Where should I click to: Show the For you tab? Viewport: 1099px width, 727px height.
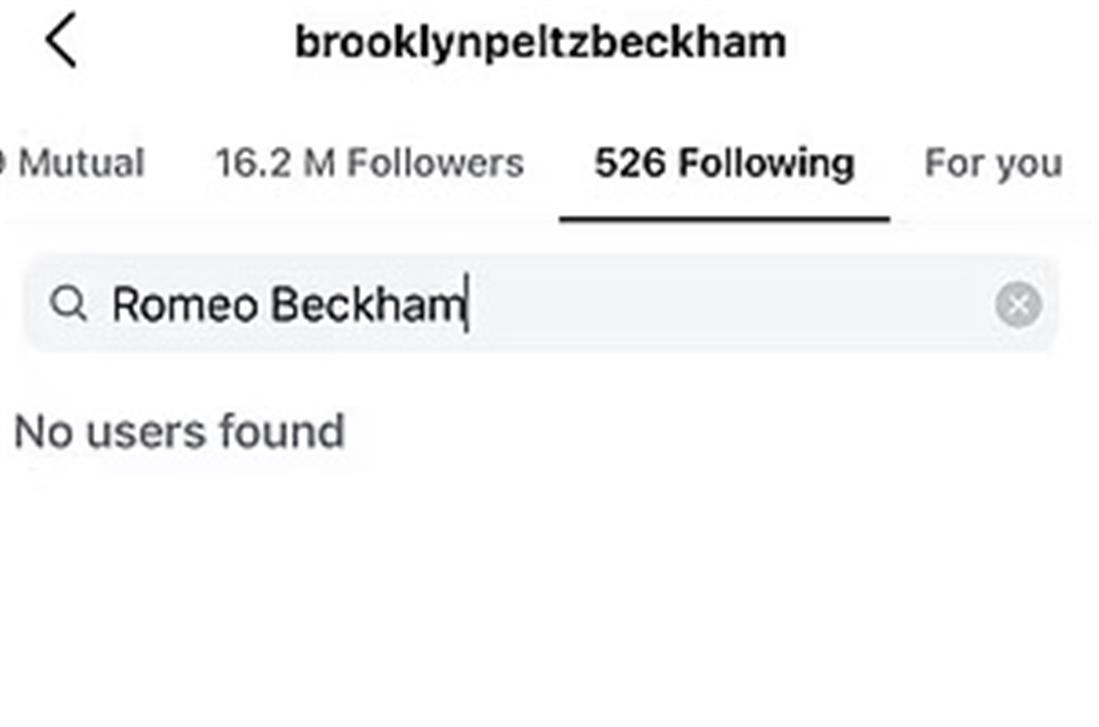pyautogui.click(x=992, y=163)
